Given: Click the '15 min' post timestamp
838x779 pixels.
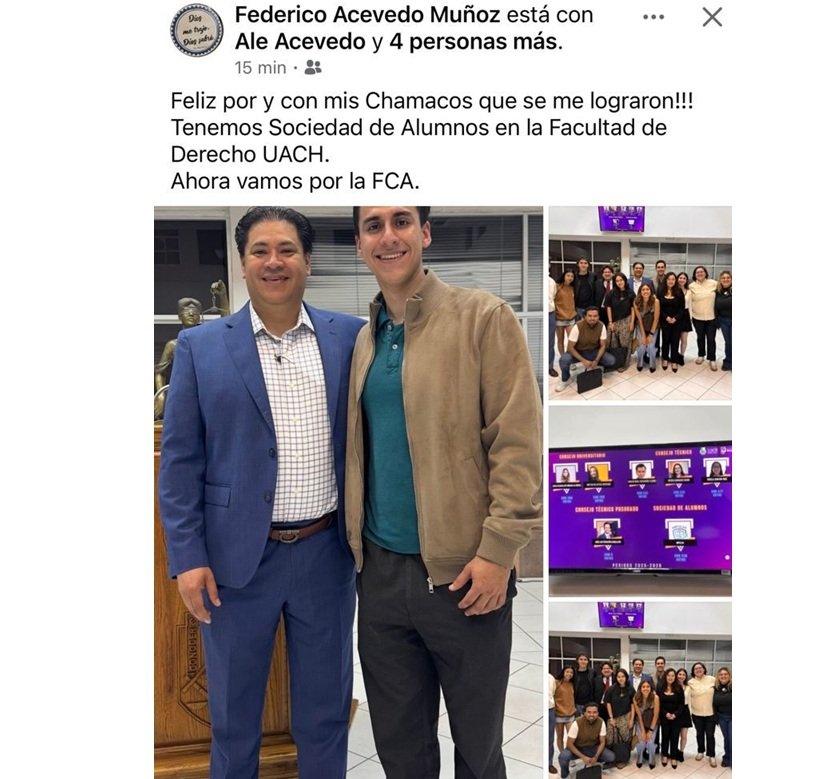Looking at the screenshot, I should (260, 67).
